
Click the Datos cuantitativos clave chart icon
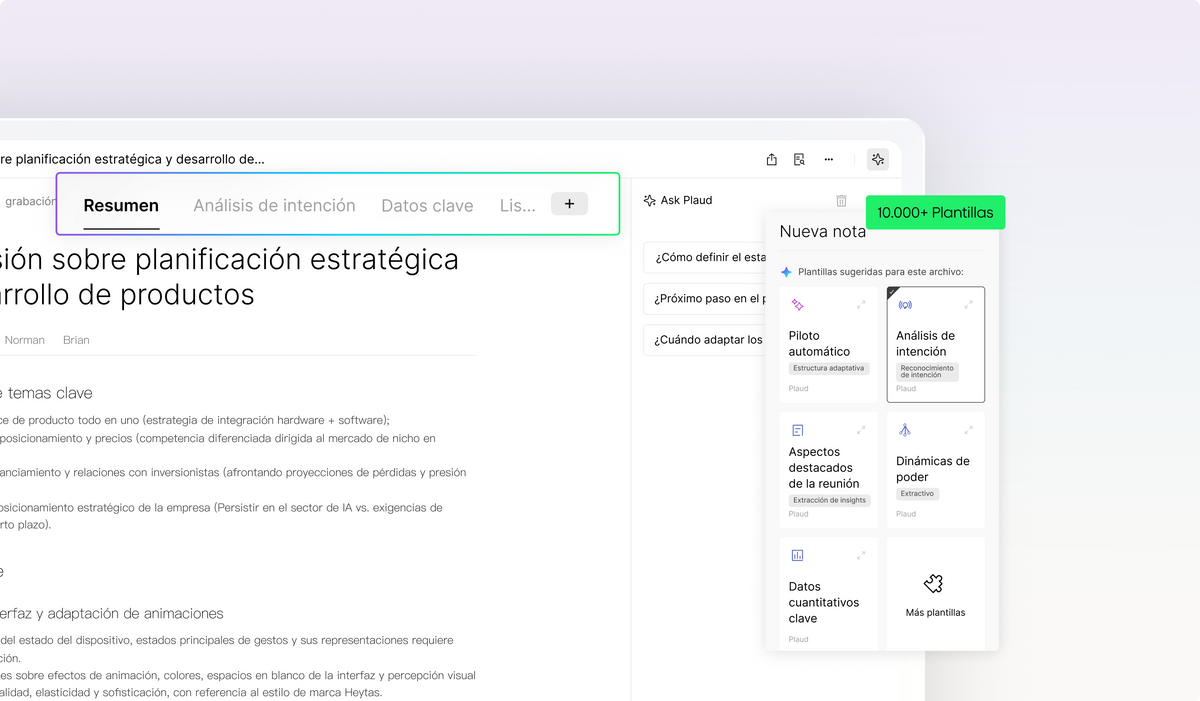(798, 555)
